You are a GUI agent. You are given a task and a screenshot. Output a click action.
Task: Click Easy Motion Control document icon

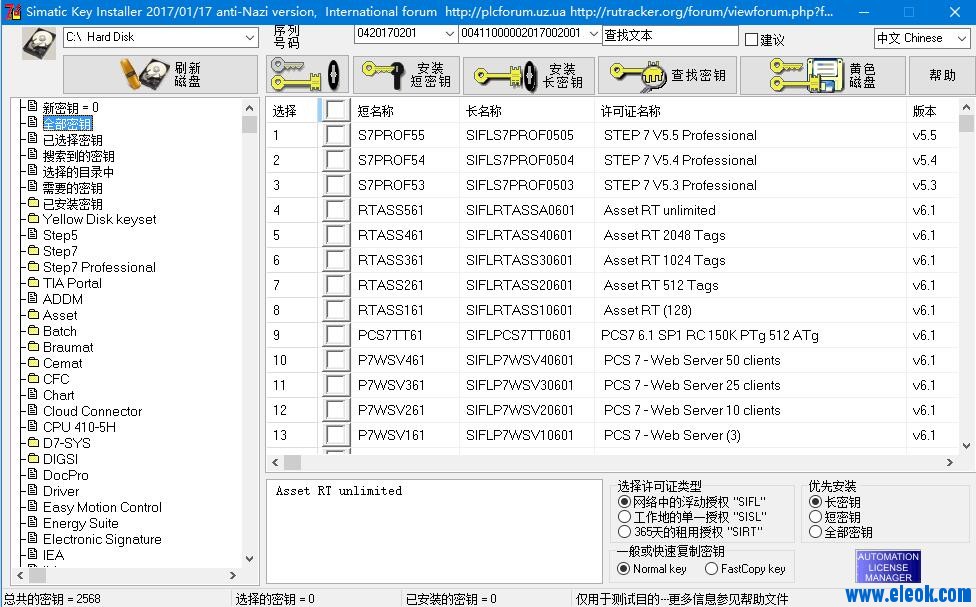tap(33, 507)
